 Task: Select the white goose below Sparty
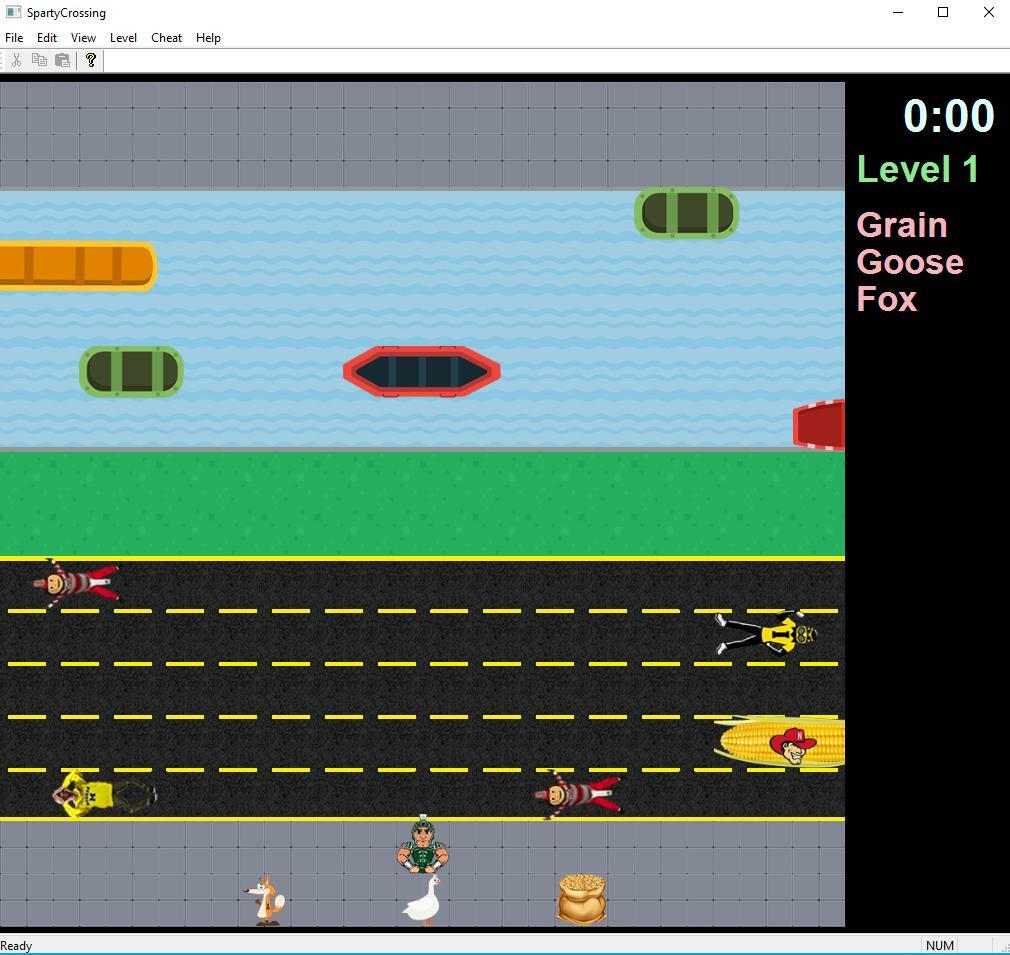point(423,900)
